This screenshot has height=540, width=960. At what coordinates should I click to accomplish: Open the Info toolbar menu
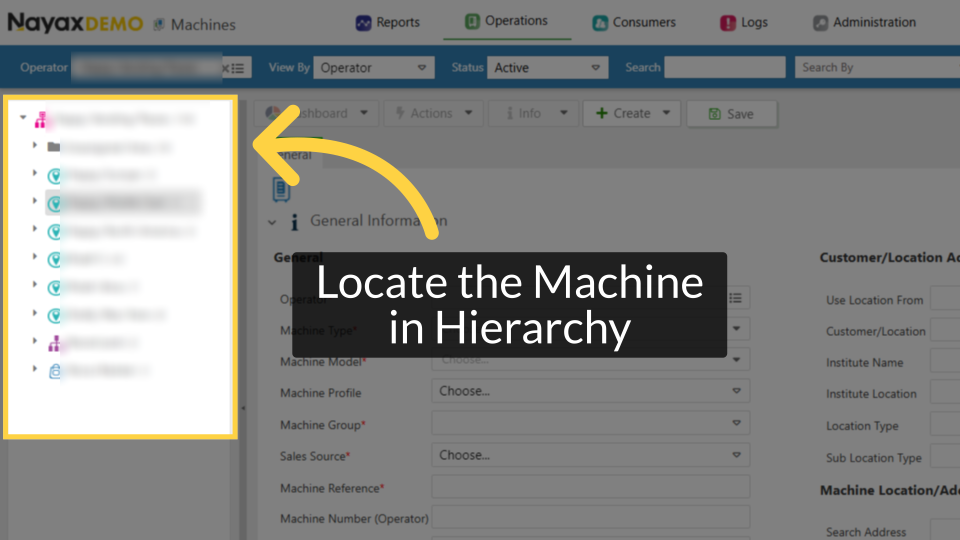coord(533,113)
